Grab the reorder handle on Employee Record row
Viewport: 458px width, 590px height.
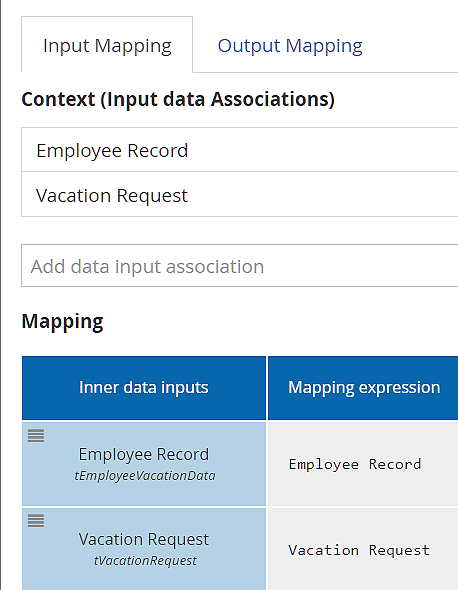pos(36,436)
